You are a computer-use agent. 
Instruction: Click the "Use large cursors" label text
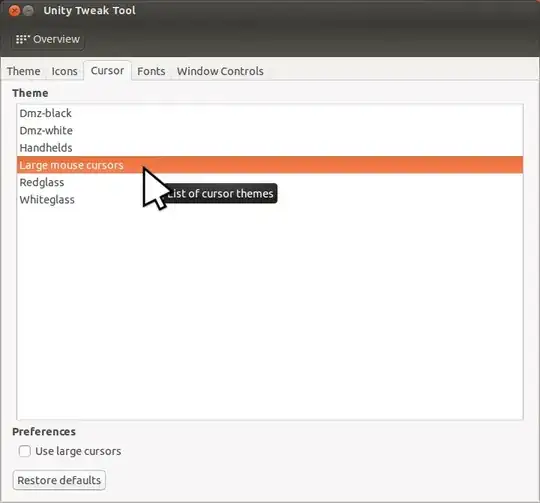pyautogui.click(x=78, y=451)
